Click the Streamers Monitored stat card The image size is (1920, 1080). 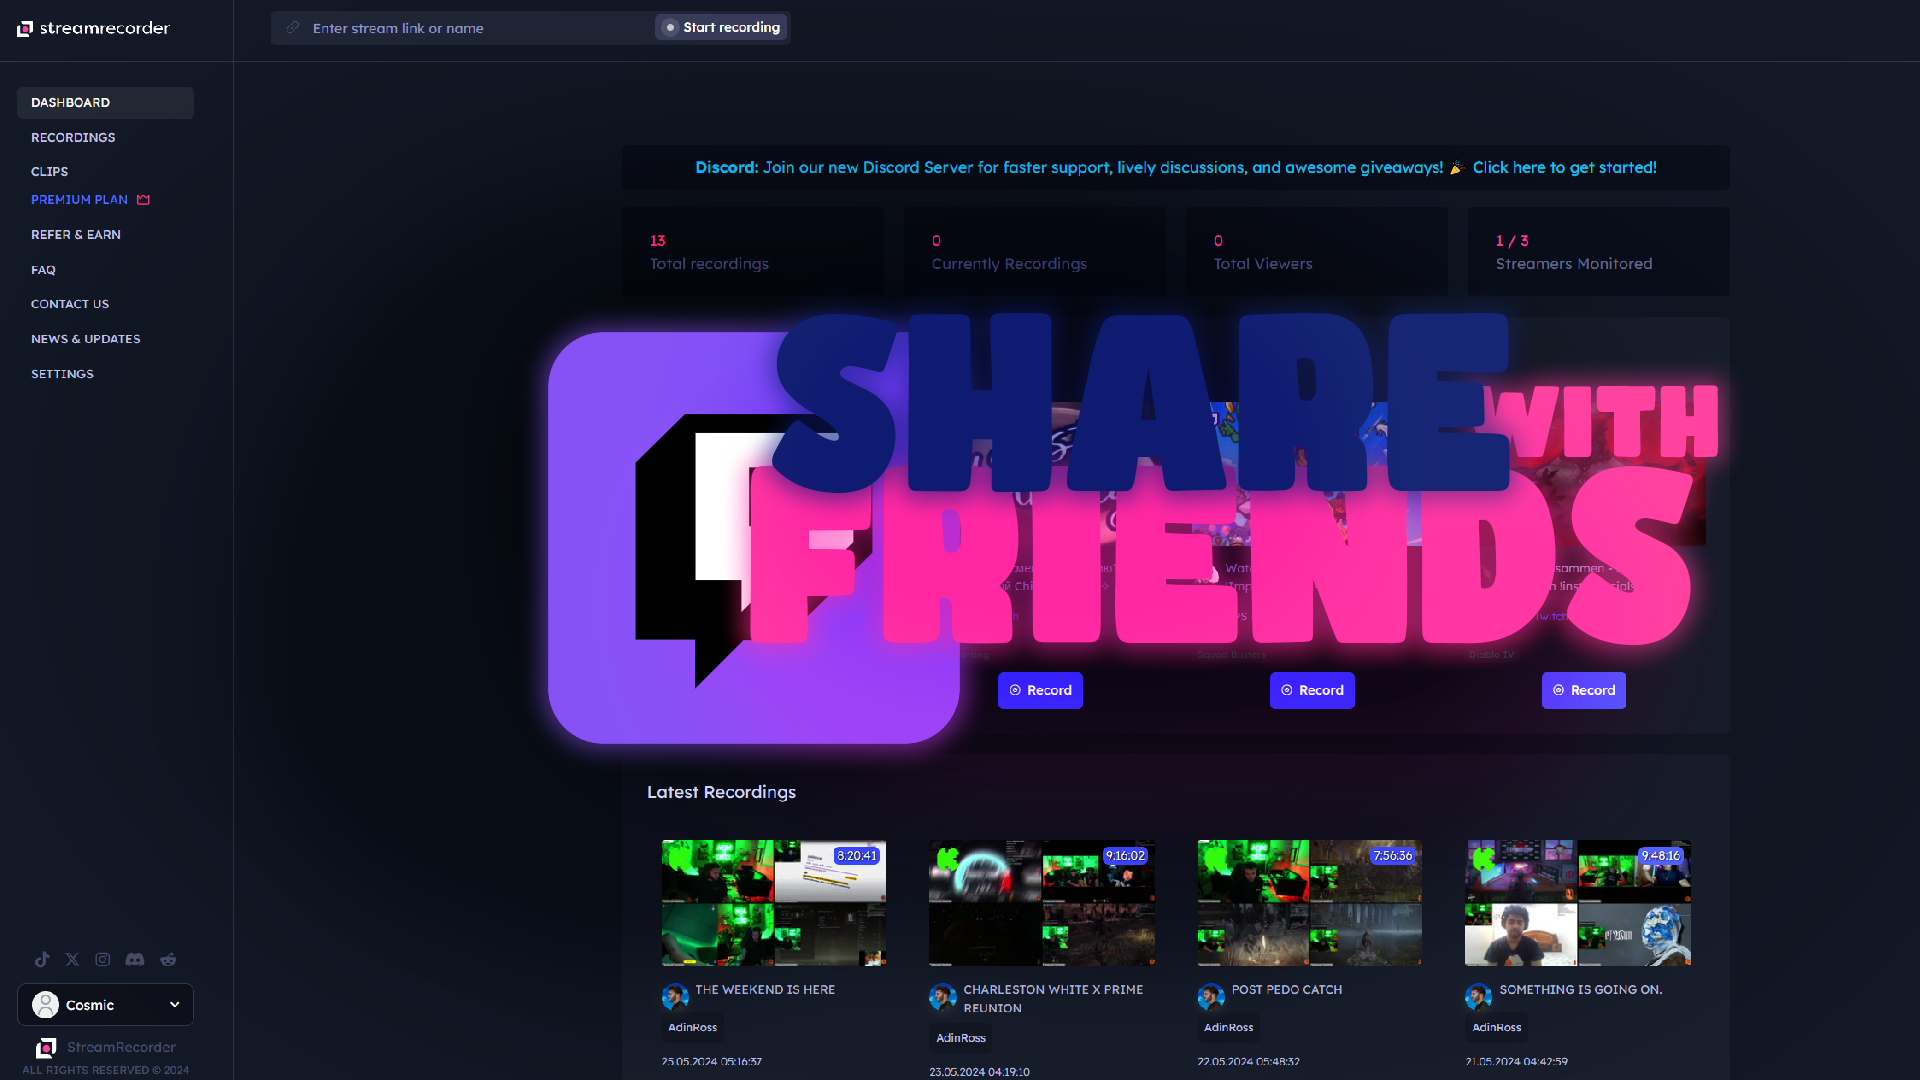pyautogui.click(x=1599, y=251)
